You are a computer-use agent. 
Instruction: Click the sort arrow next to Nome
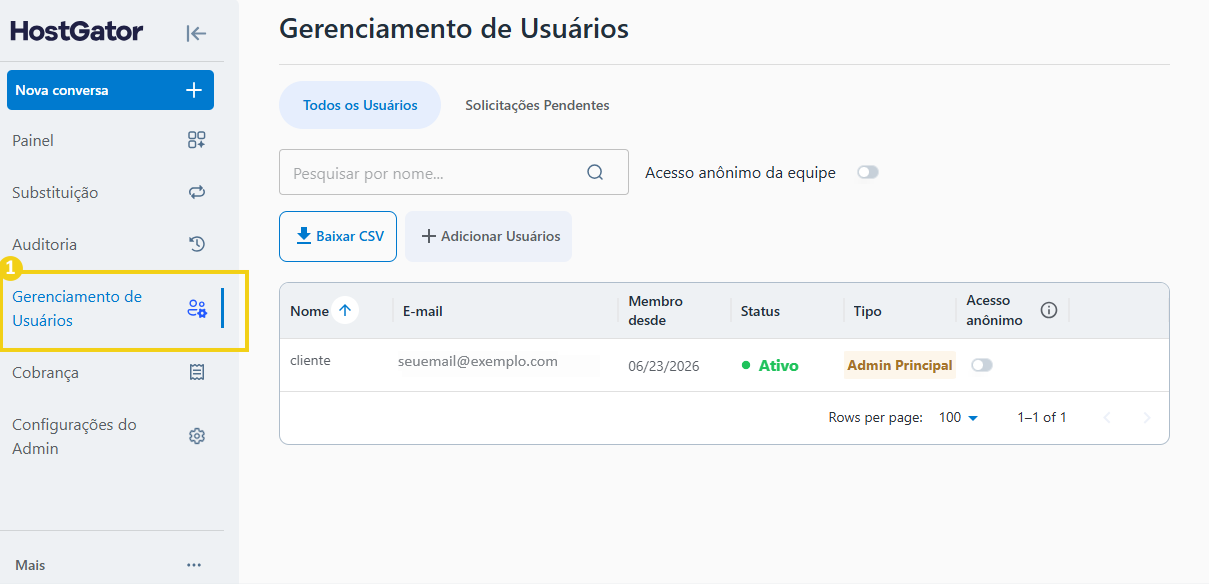coord(345,311)
